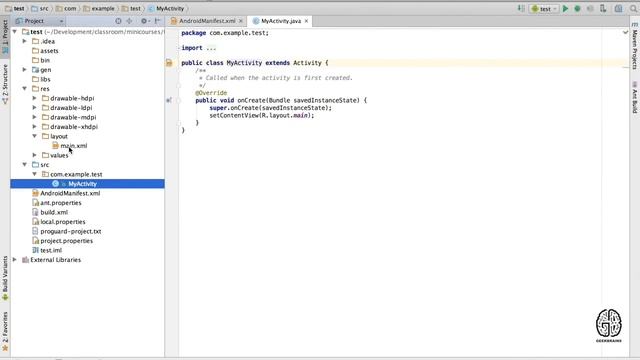Click the Search Everywhere magnifier
This screenshot has height=360, width=640.
pos(633,9)
